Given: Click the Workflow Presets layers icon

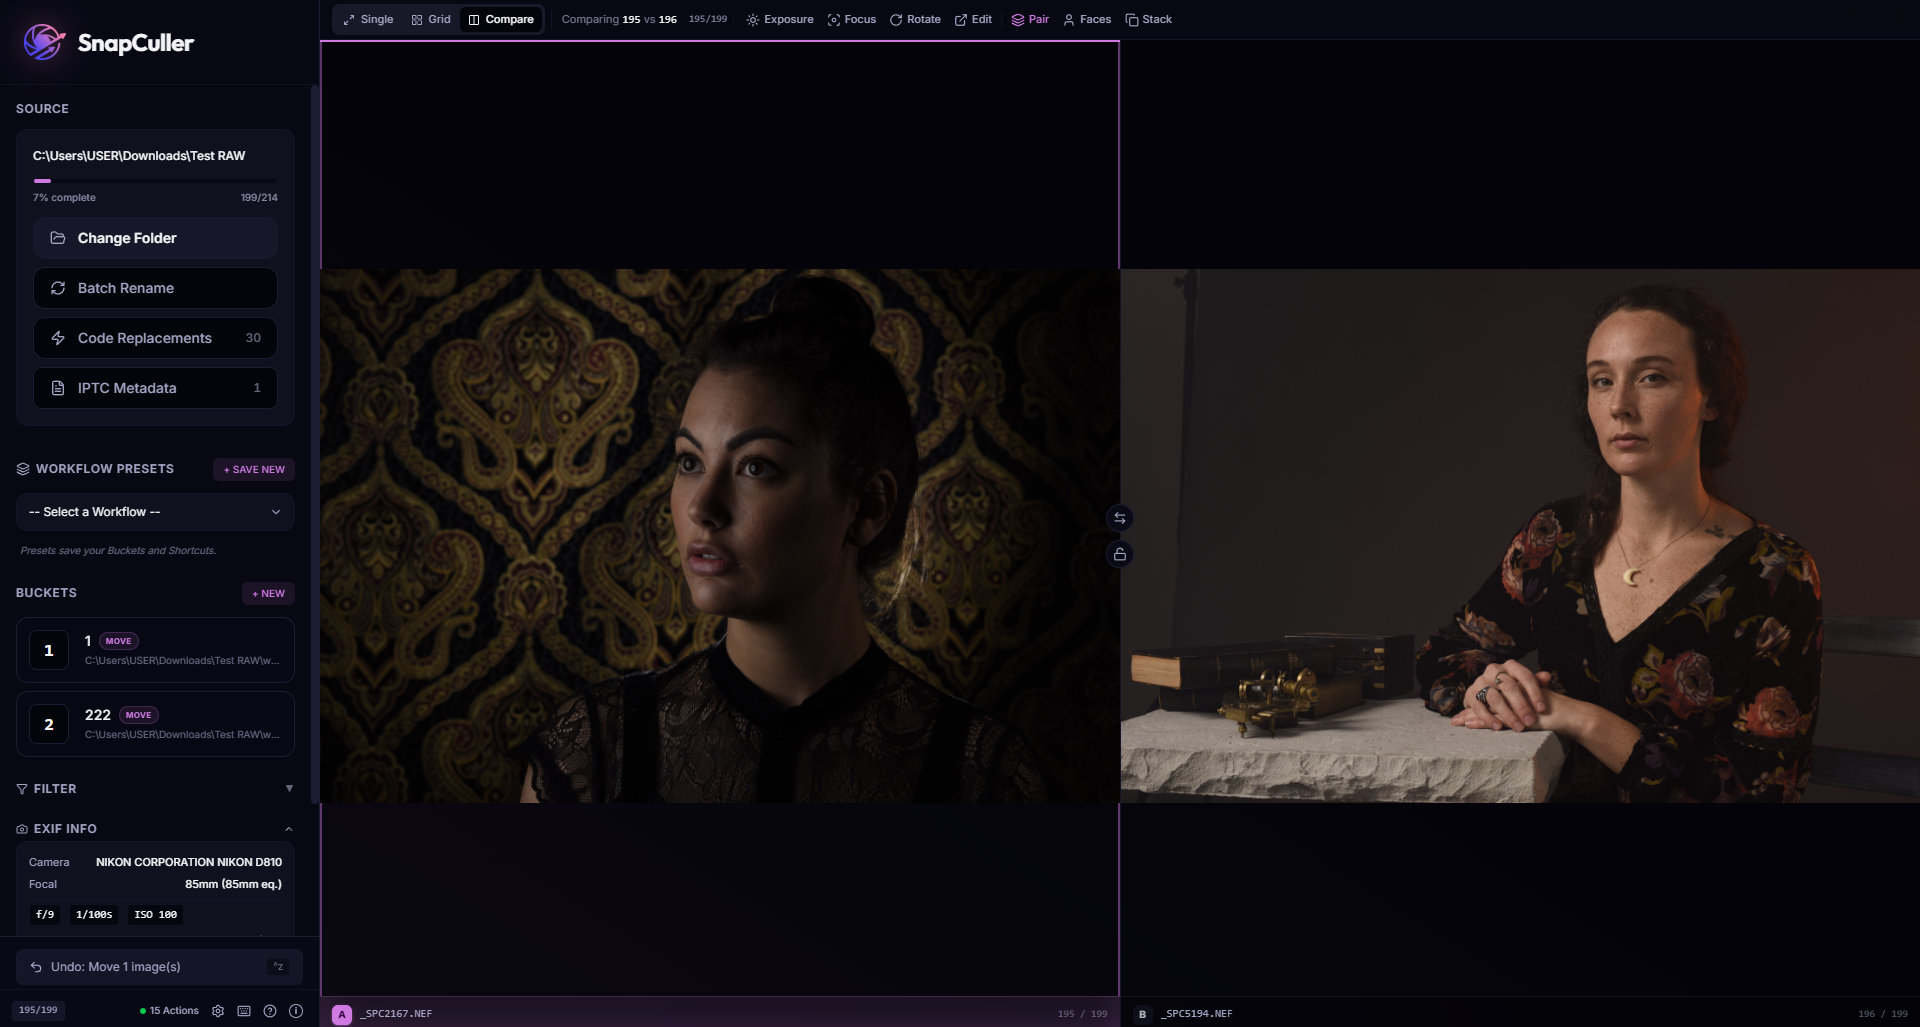Looking at the screenshot, I should 23,469.
